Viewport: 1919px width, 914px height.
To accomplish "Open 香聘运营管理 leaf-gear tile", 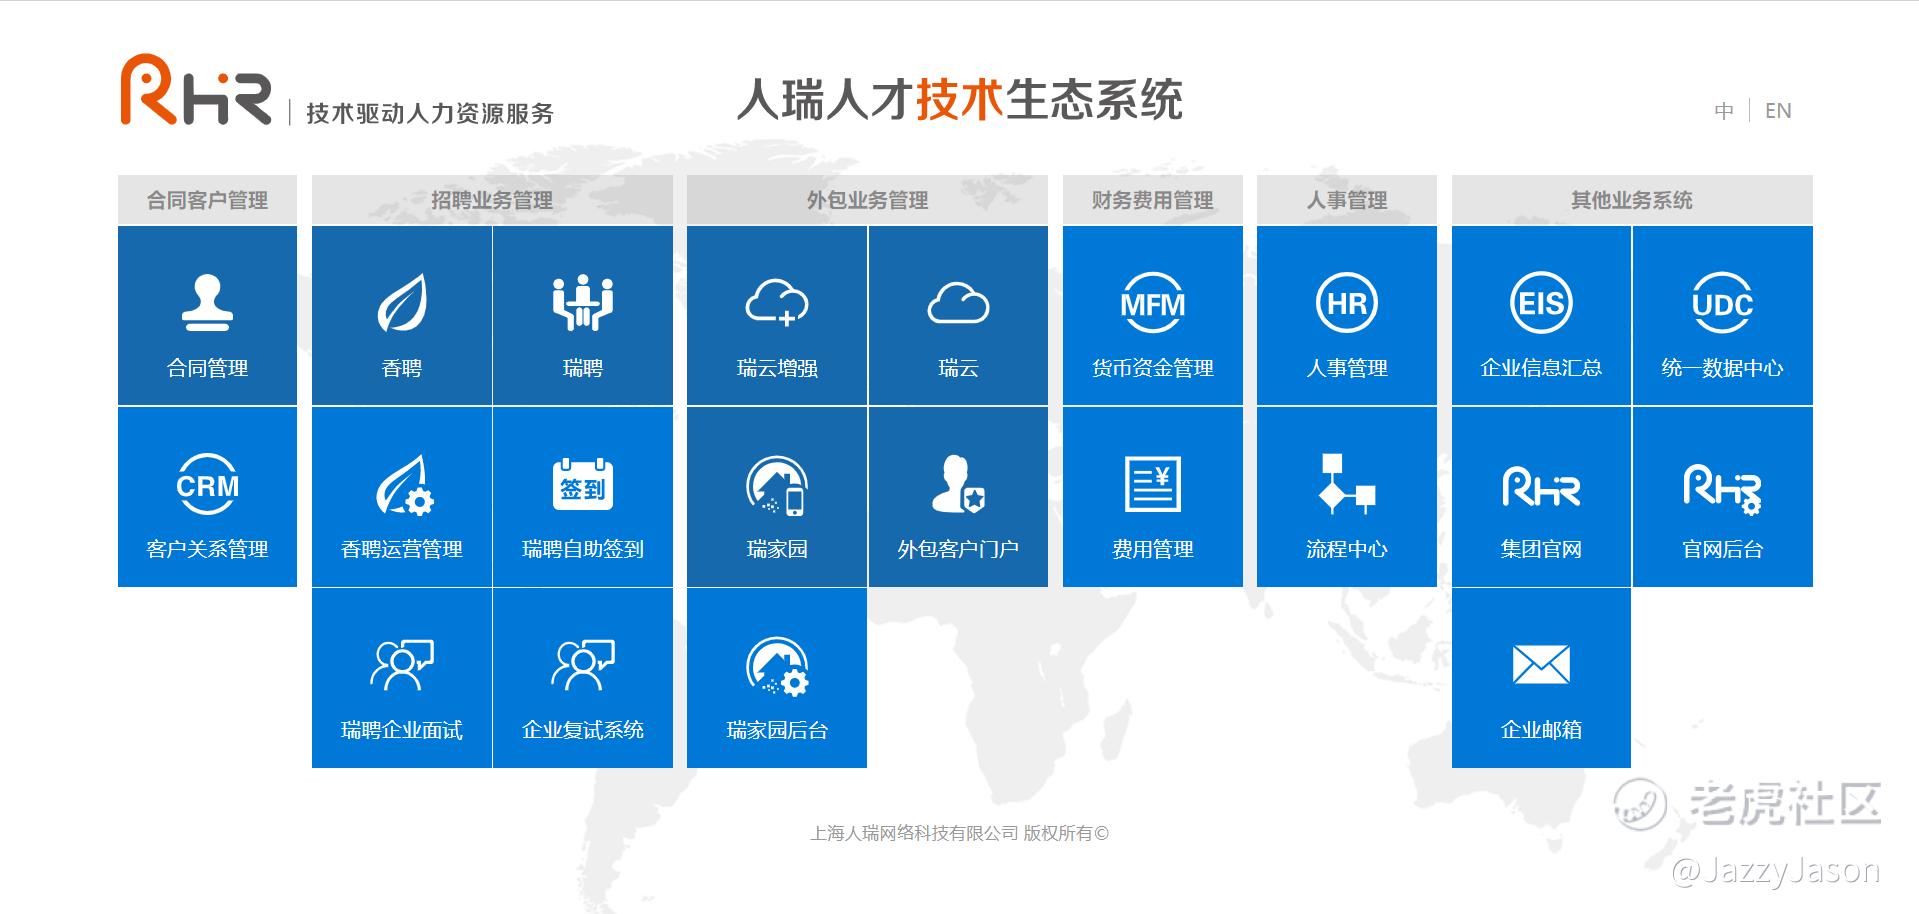I will [x=401, y=497].
